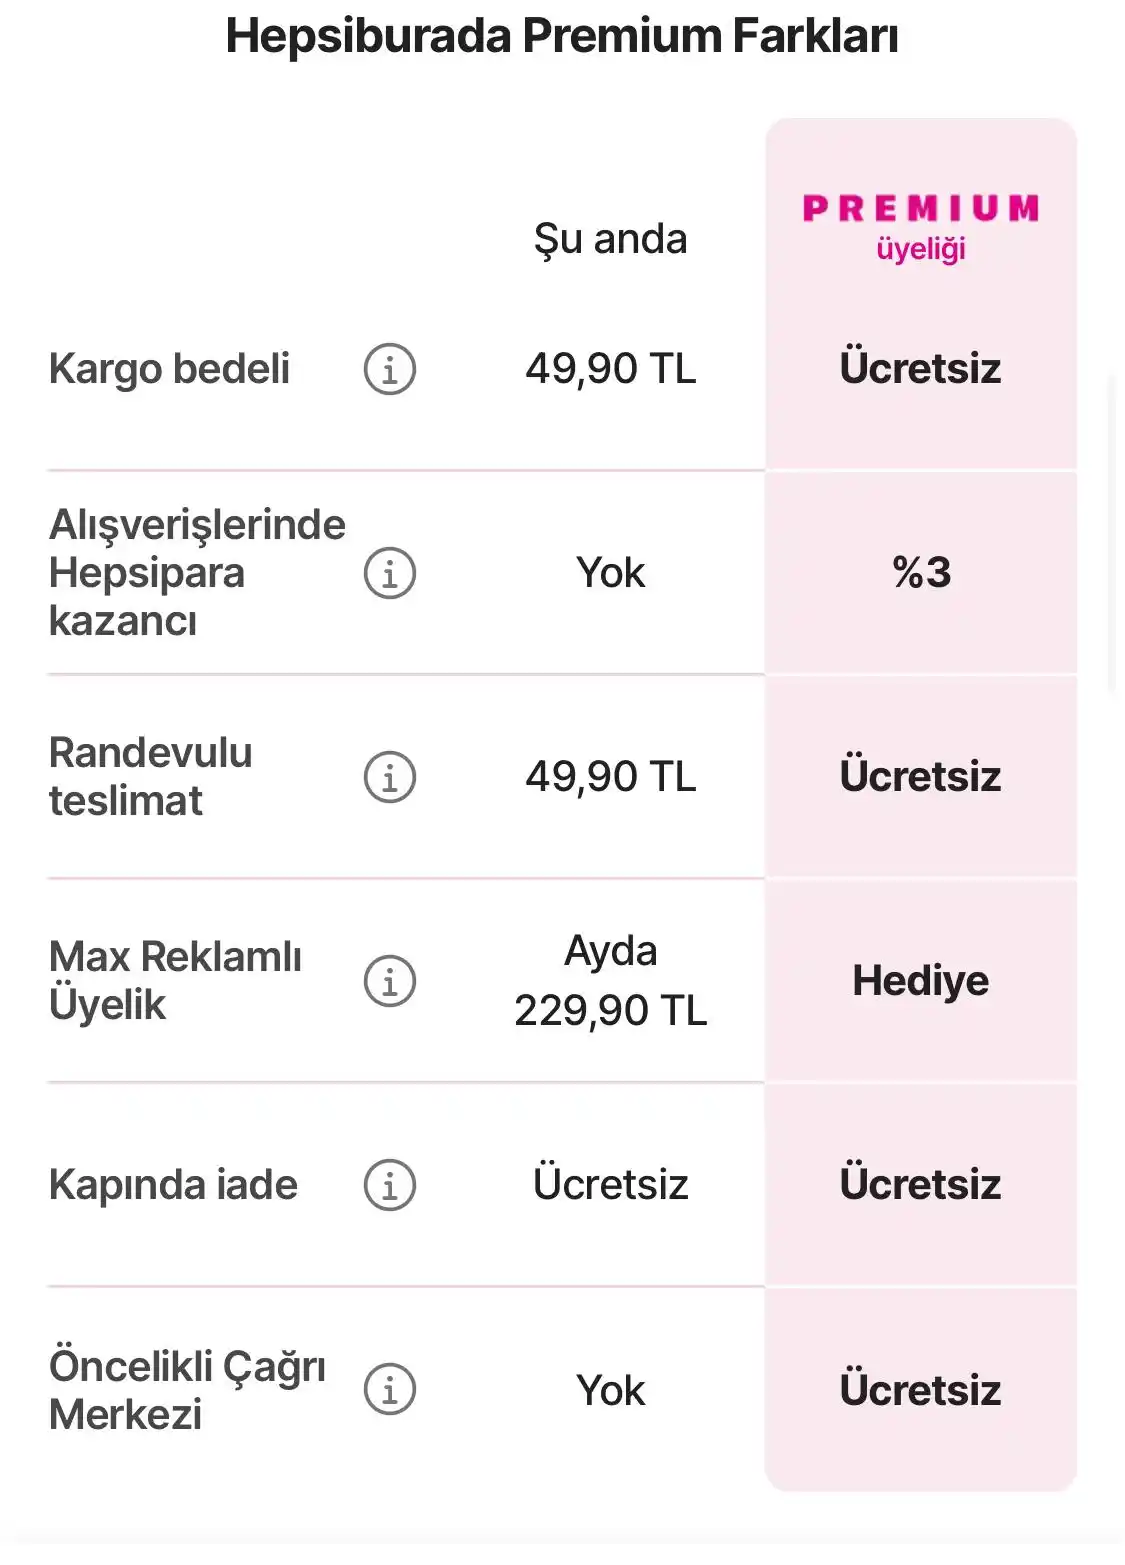
Task: Click the Randevulu teslimat label
Action: point(151,777)
